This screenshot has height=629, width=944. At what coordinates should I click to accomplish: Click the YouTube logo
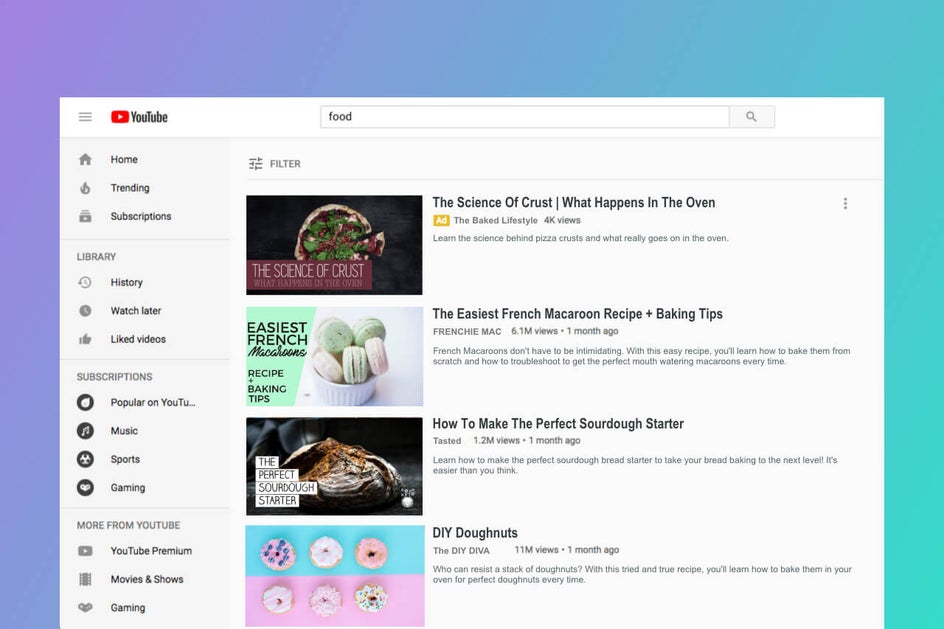click(139, 117)
